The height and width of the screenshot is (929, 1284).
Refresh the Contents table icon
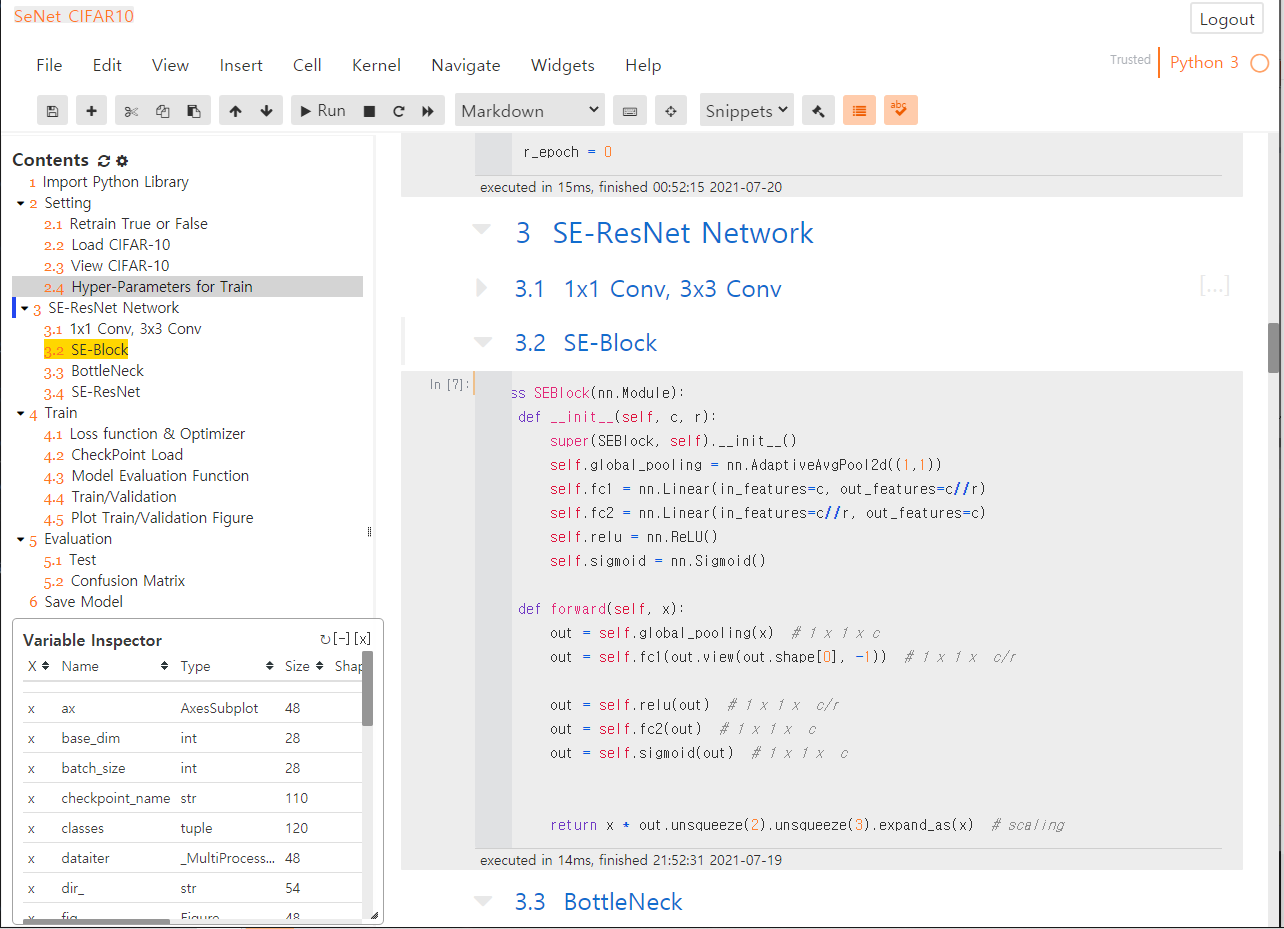[x=104, y=160]
